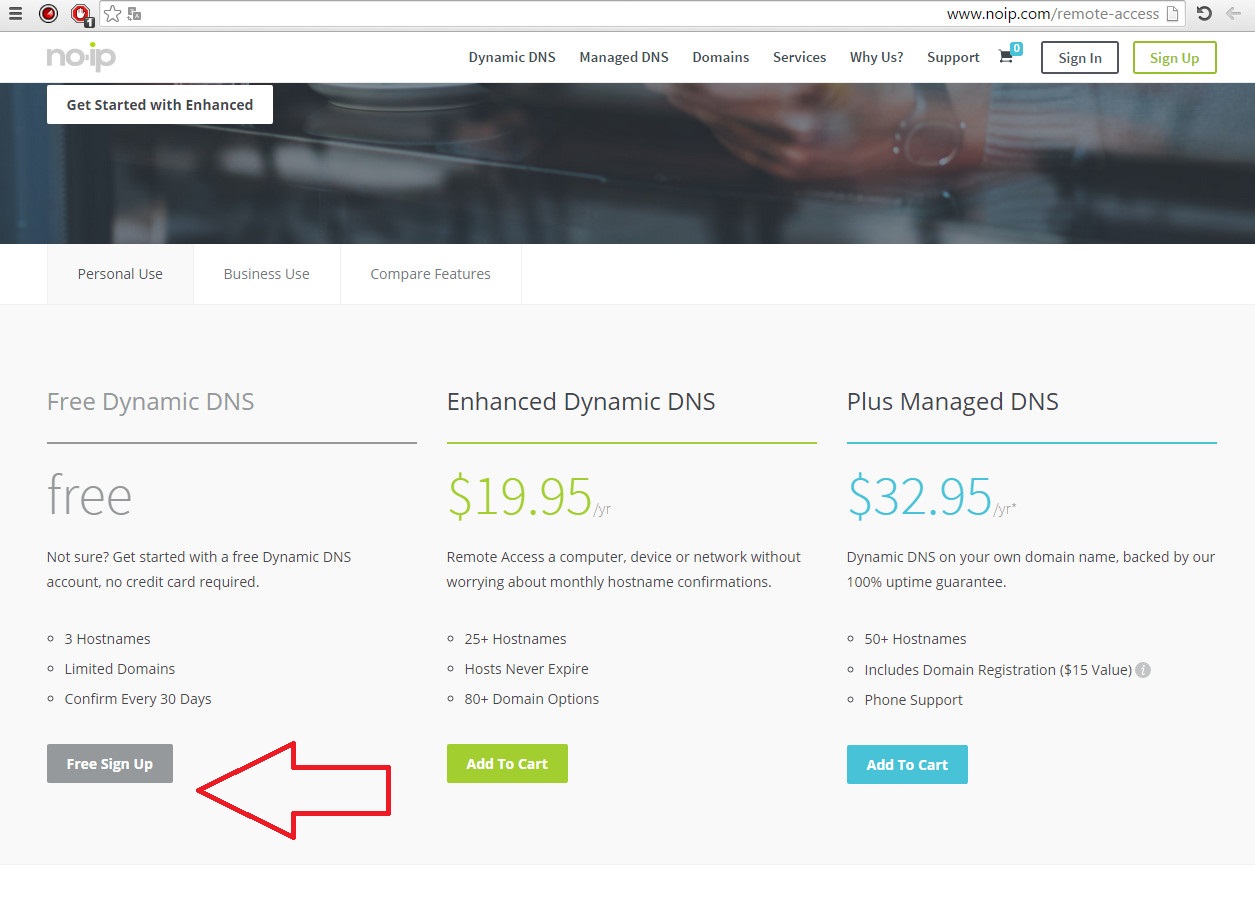
Task: Open the Services nav menu
Action: [x=799, y=57]
